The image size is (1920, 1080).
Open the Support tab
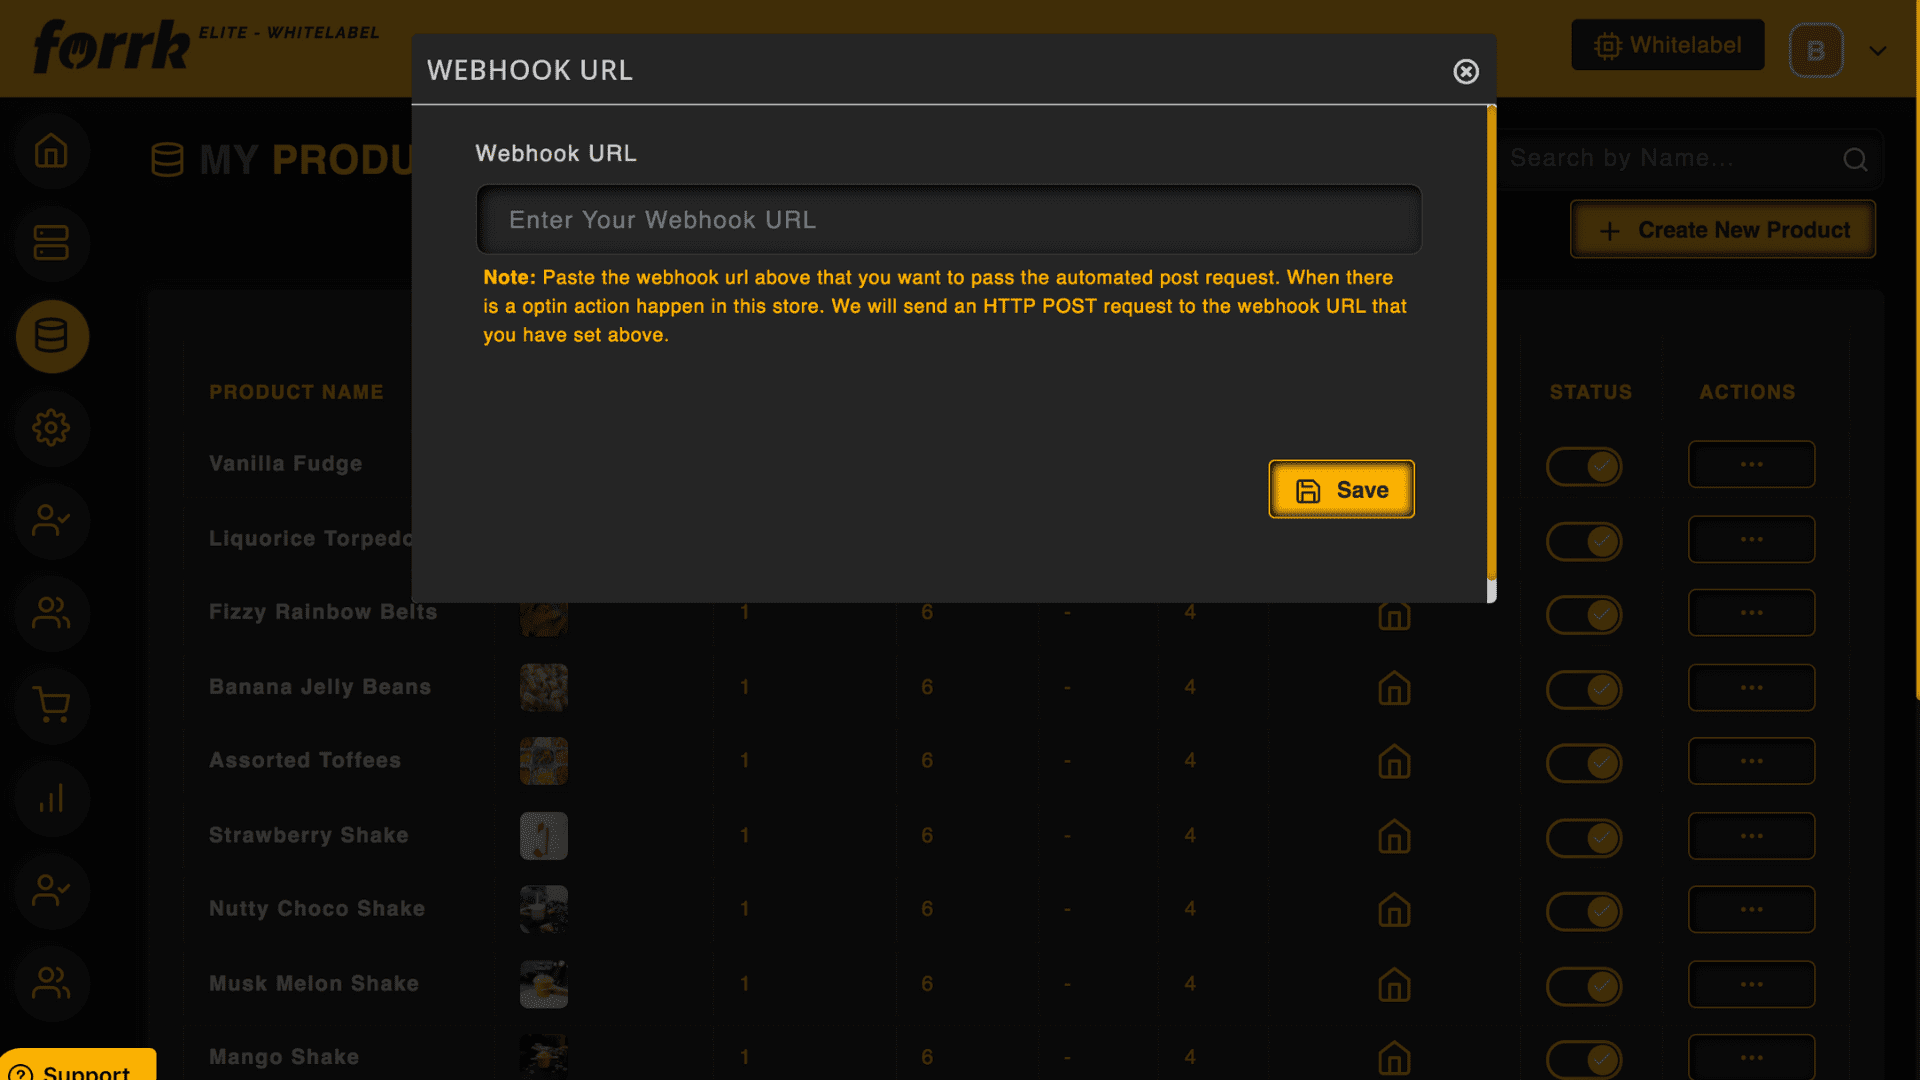pos(78,1066)
